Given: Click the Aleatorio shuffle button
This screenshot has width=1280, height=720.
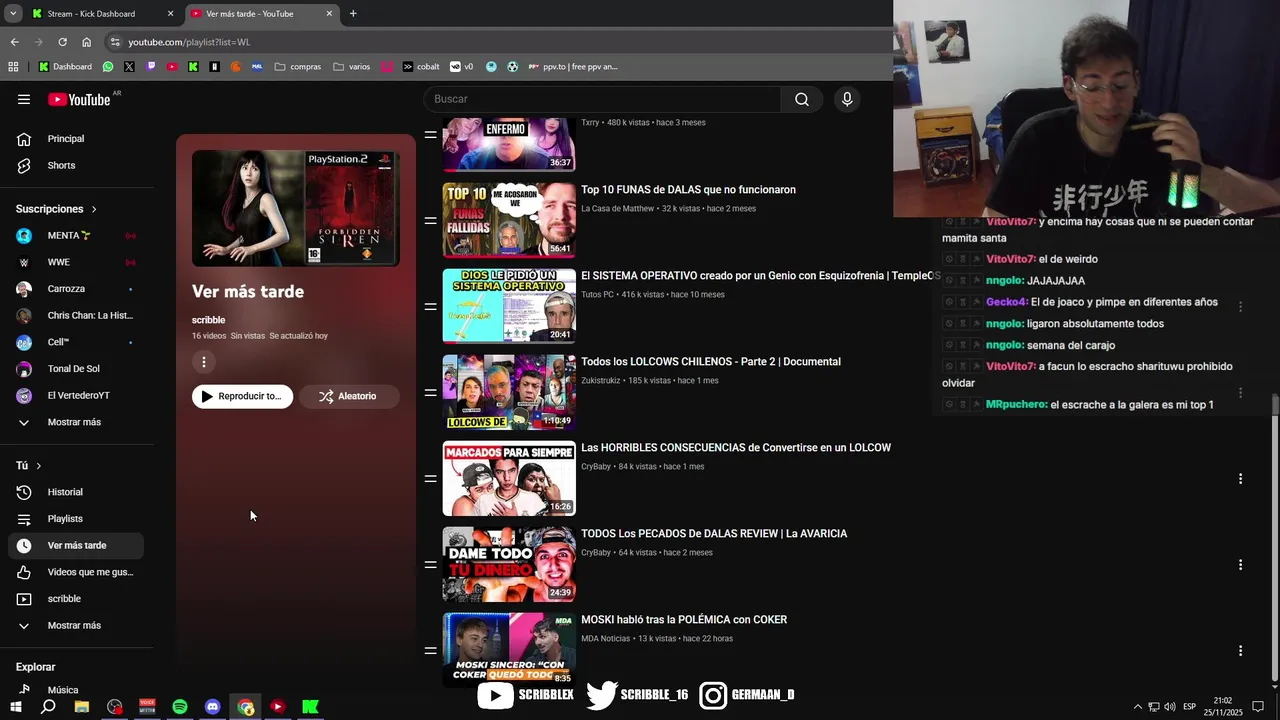Looking at the screenshot, I should [x=349, y=396].
